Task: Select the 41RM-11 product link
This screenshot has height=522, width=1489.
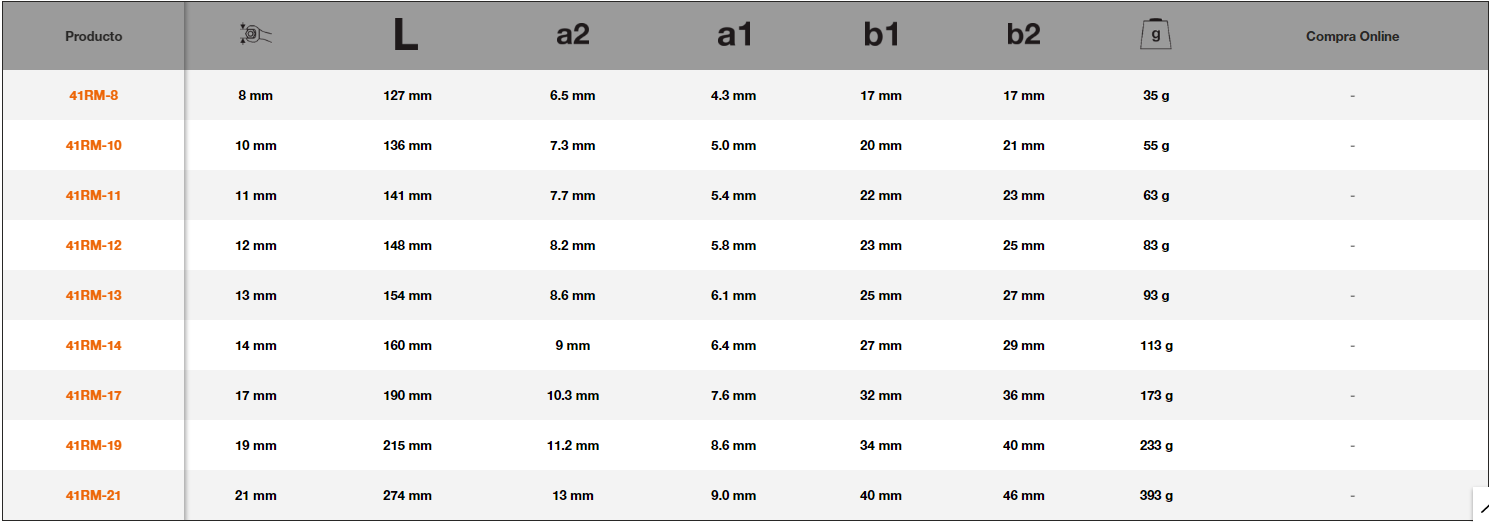Action: [x=93, y=196]
